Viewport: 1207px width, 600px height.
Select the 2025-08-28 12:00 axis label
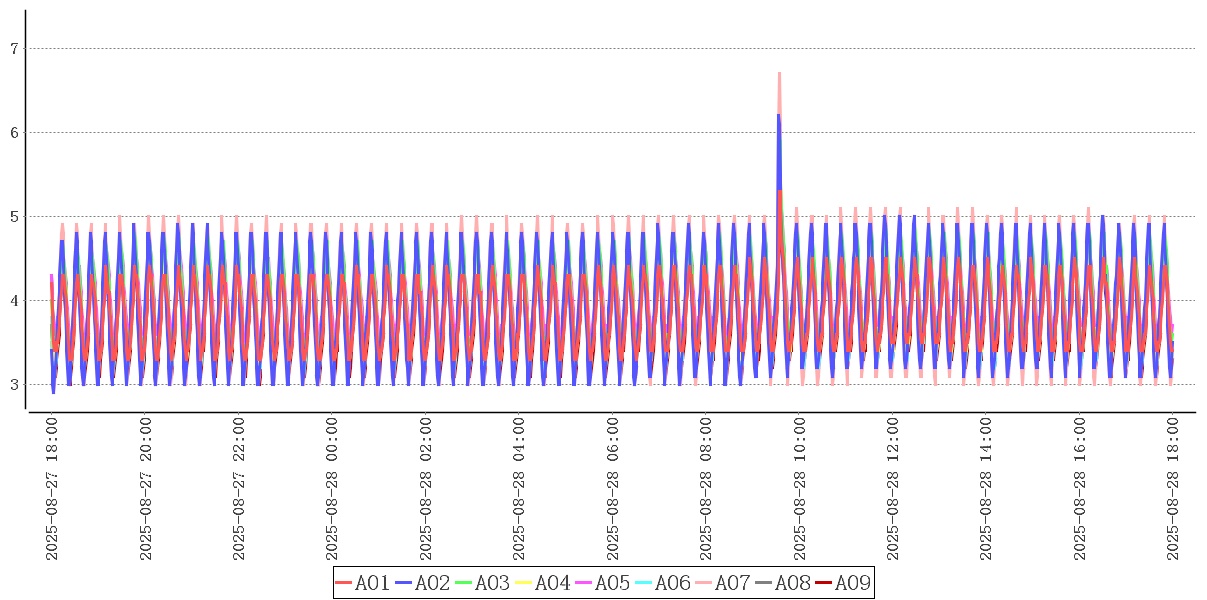tap(893, 489)
